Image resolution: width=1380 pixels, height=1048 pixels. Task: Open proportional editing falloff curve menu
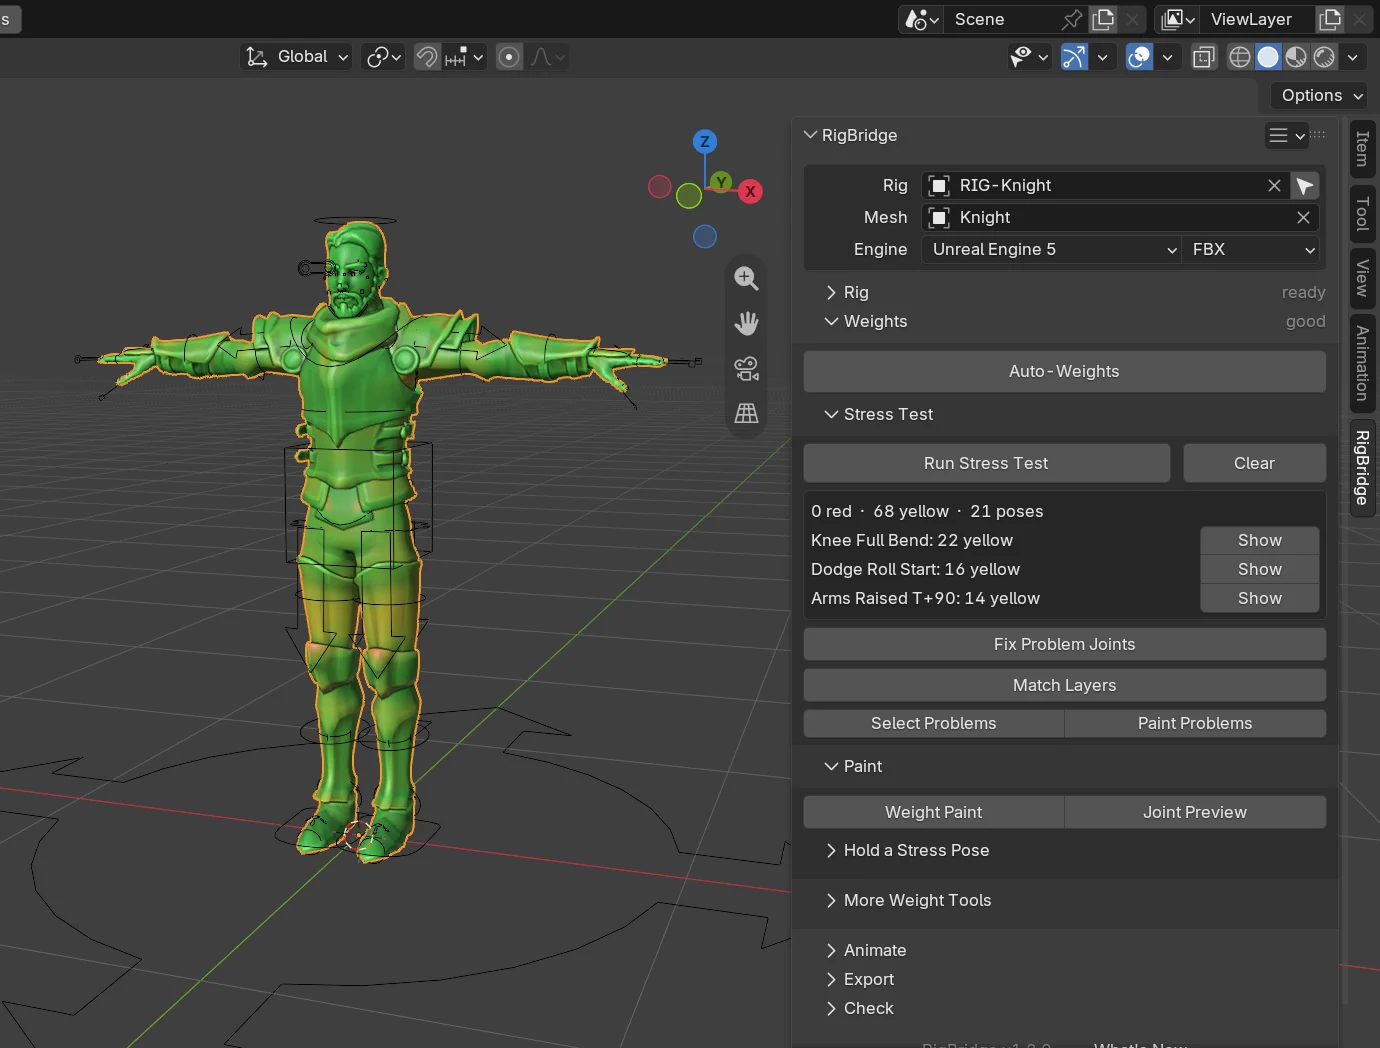547,57
